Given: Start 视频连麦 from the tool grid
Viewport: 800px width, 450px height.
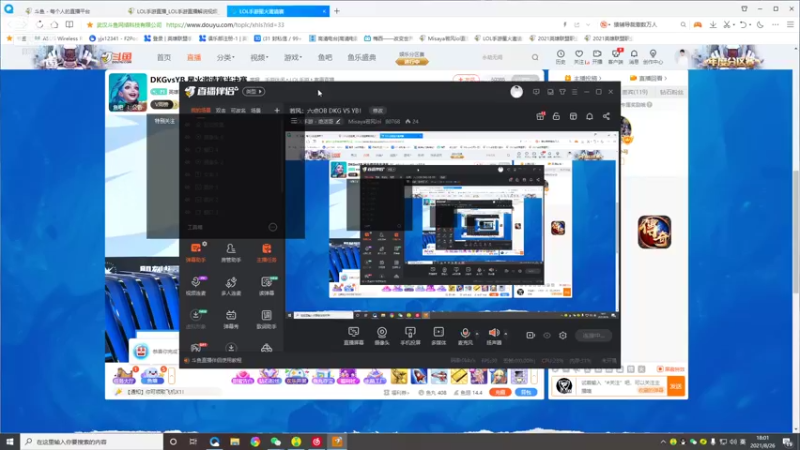Looking at the screenshot, I should (196, 286).
